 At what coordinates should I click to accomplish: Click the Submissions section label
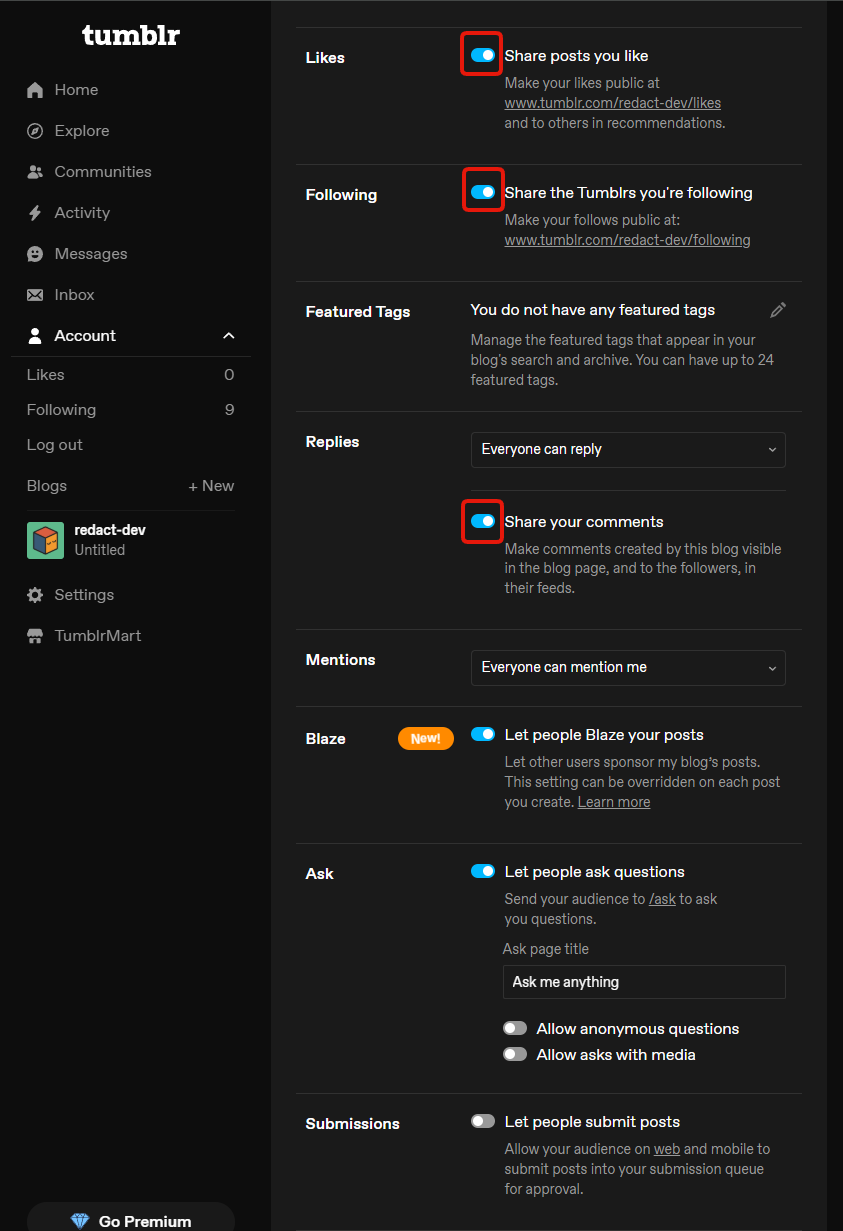[x=352, y=1124]
